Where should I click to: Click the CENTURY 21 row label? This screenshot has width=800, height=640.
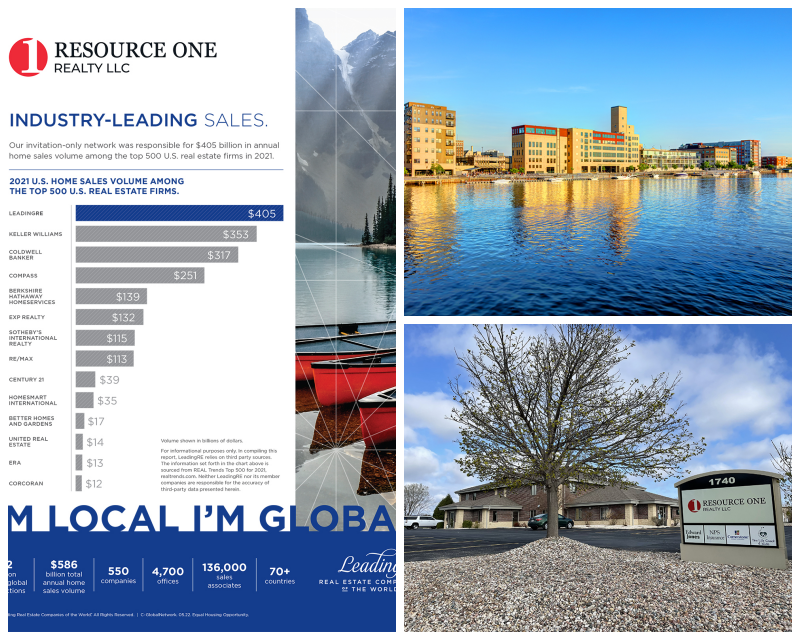coord(27,380)
